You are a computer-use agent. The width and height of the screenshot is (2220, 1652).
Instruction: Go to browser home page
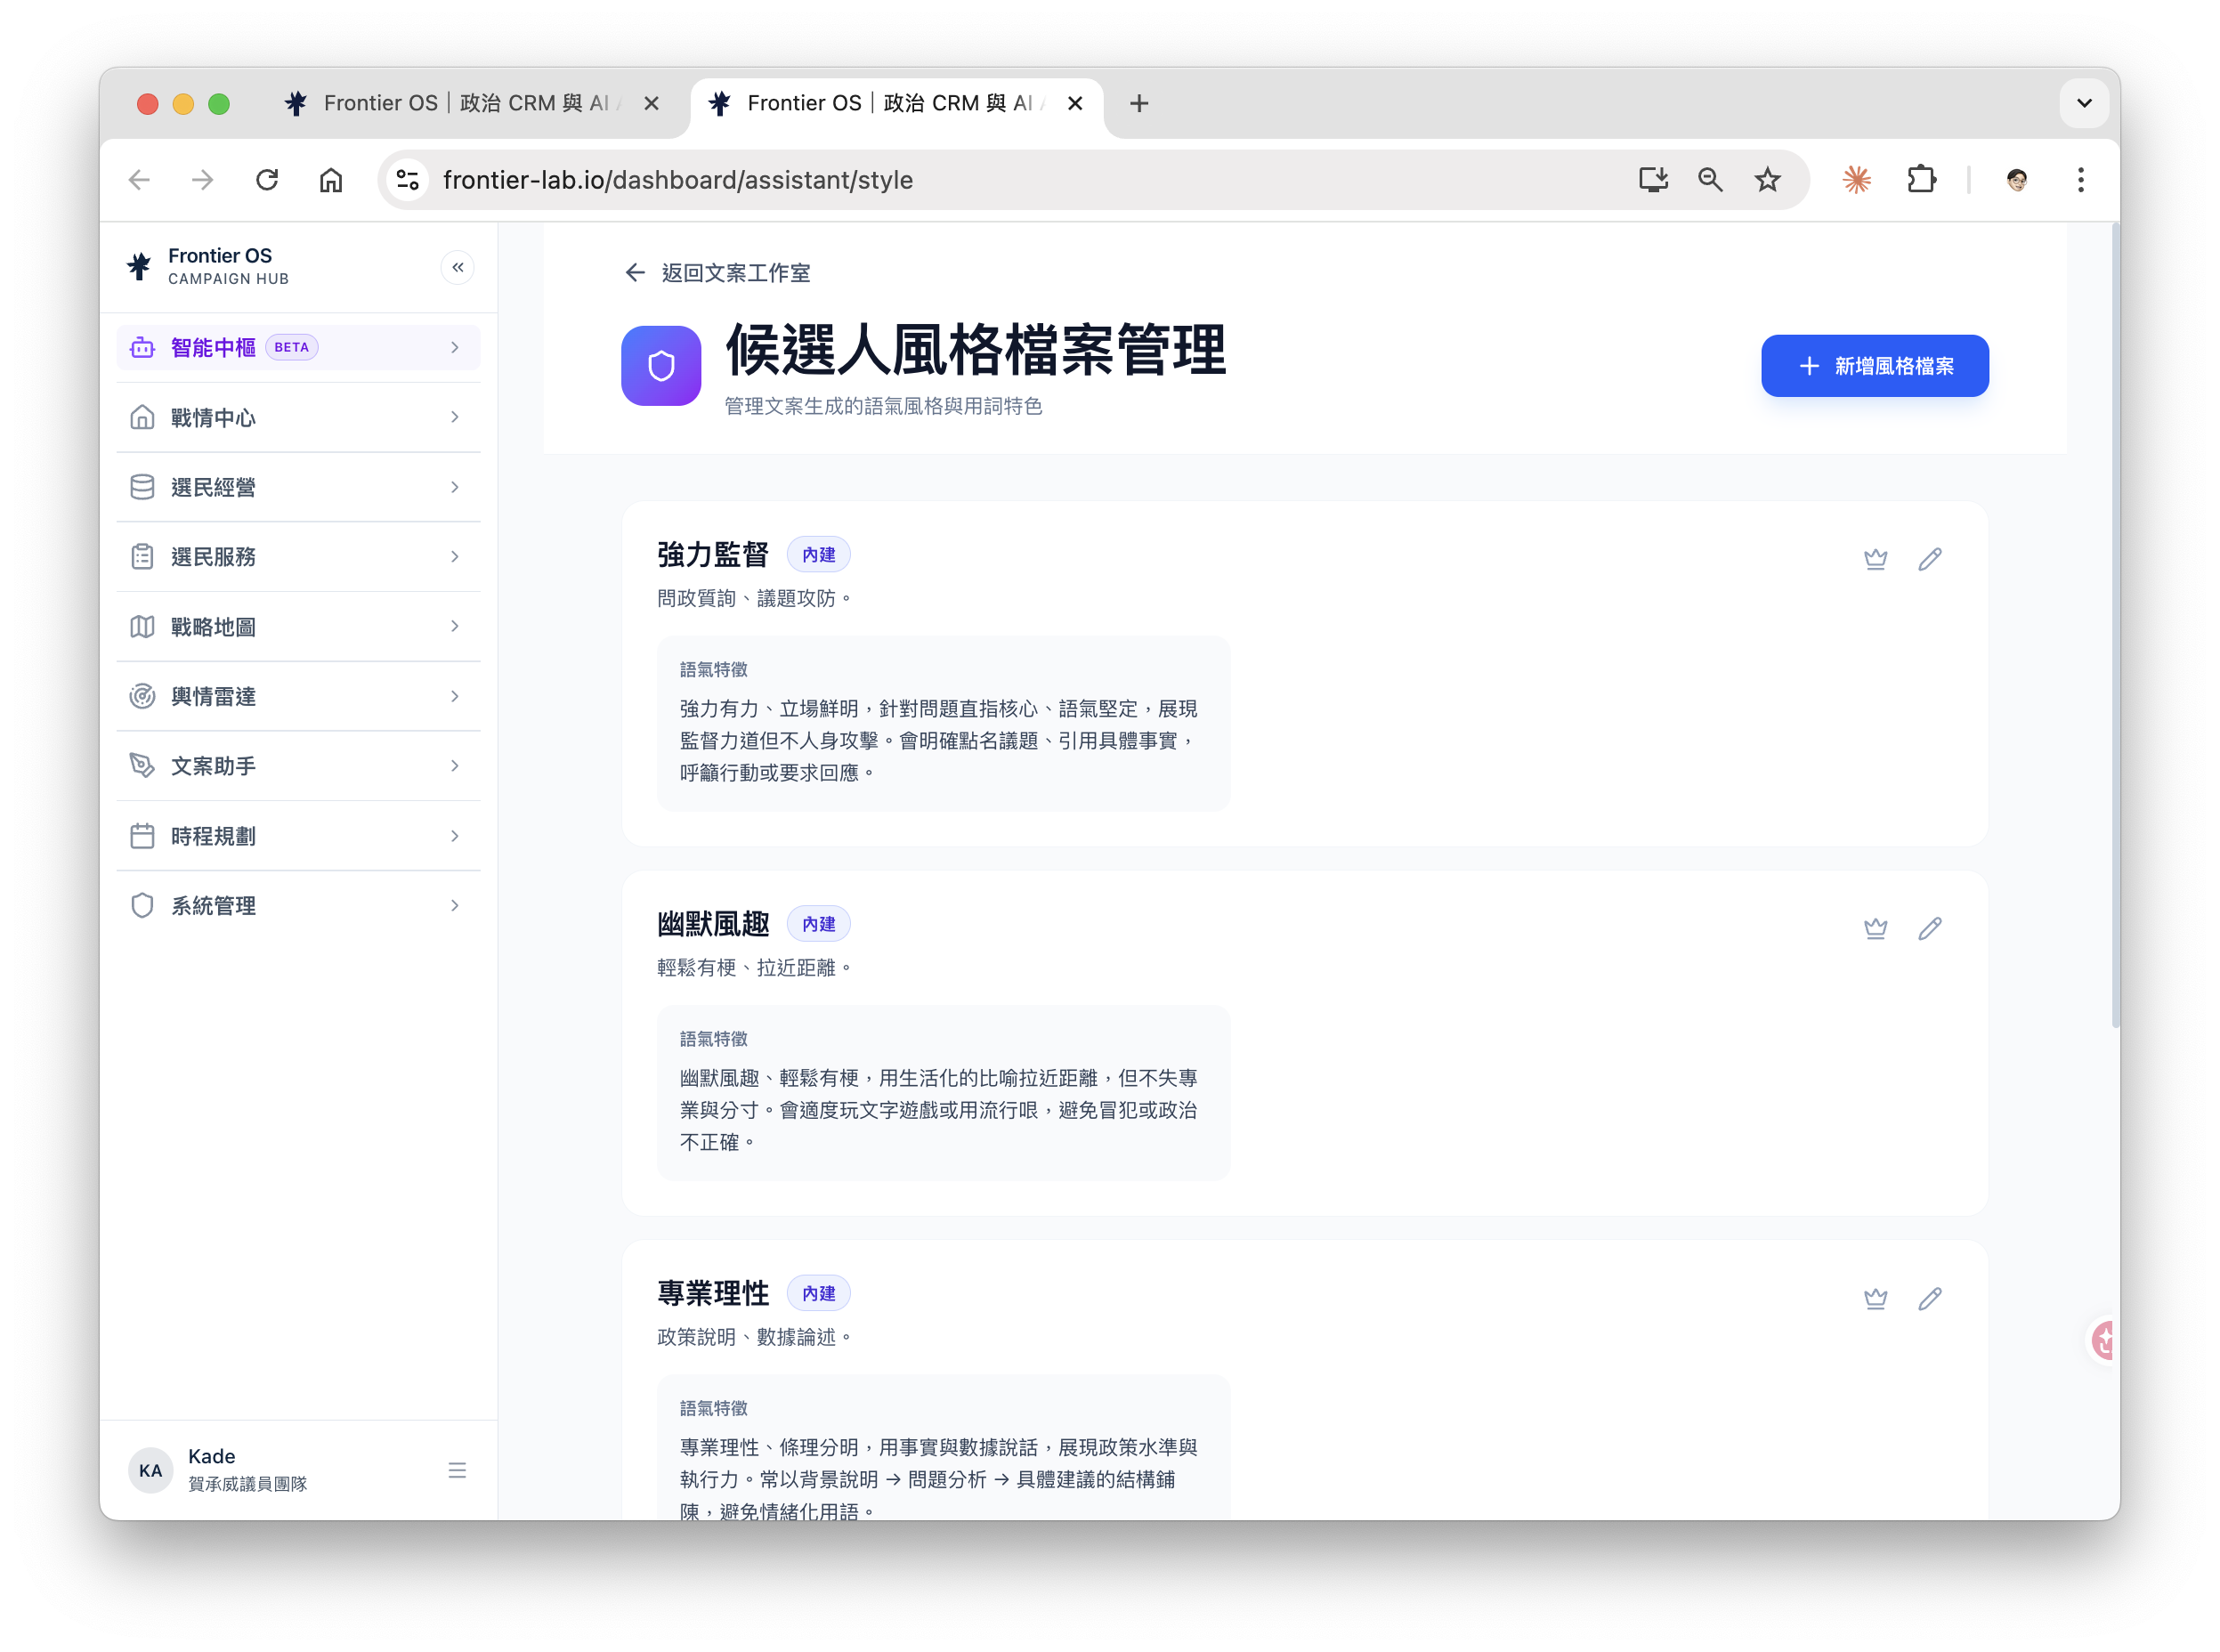coord(331,180)
